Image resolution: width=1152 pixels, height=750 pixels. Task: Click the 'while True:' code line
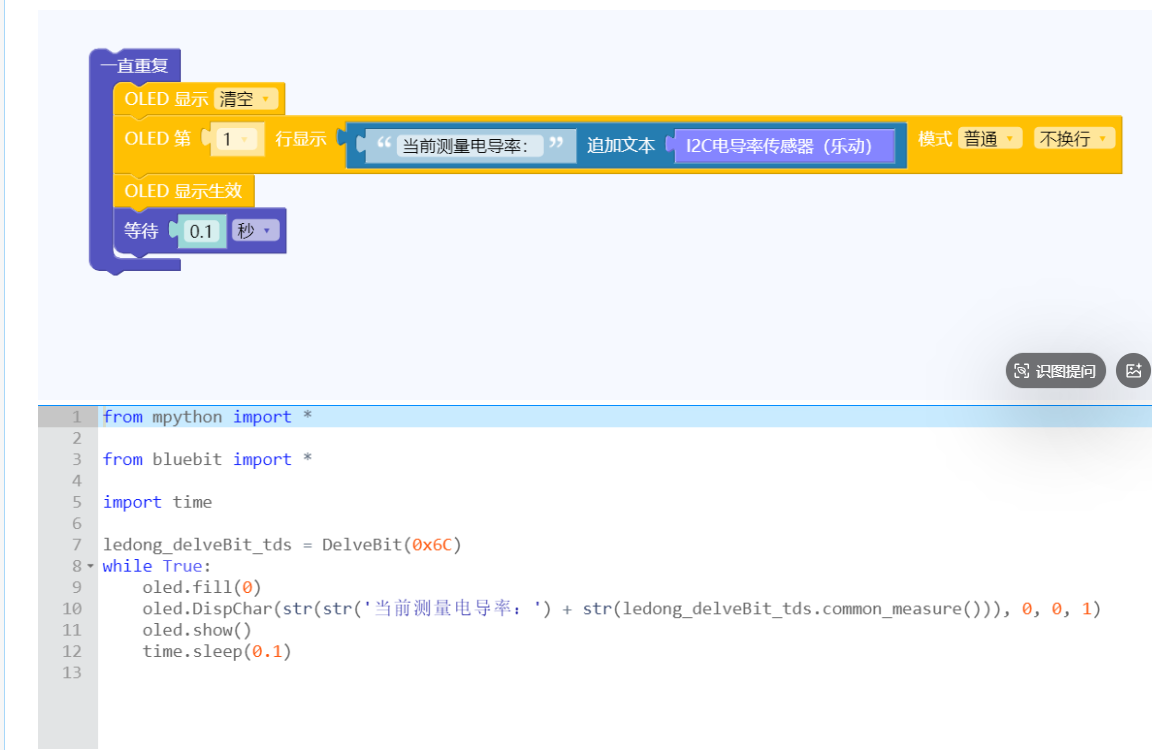click(156, 566)
